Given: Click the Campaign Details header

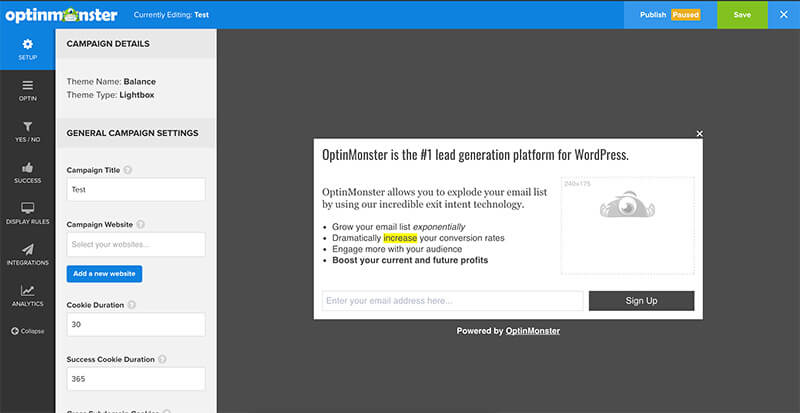Looking at the screenshot, I should point(136,44).
